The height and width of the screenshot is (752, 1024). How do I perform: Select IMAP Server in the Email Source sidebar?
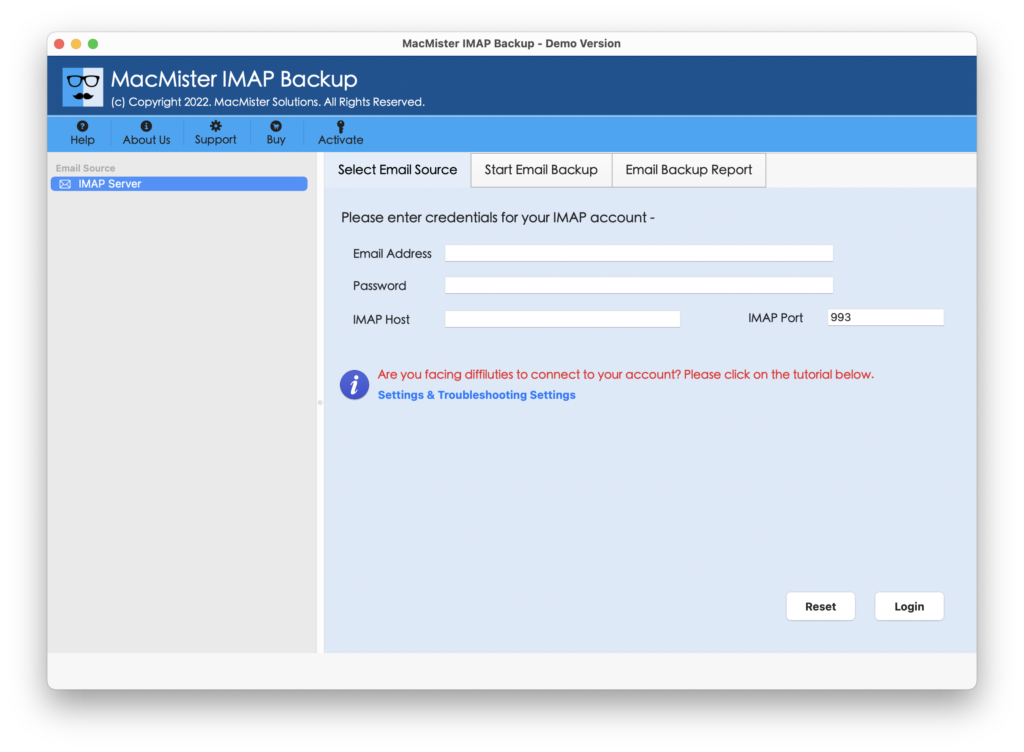click(x=110, y=183)
